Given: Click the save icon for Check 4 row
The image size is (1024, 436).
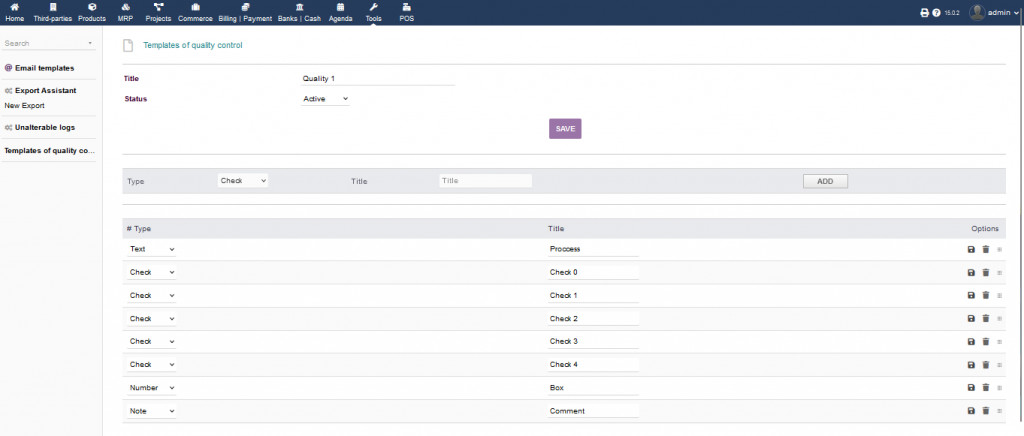Looking at the screenshot, I should pos(971,364).
